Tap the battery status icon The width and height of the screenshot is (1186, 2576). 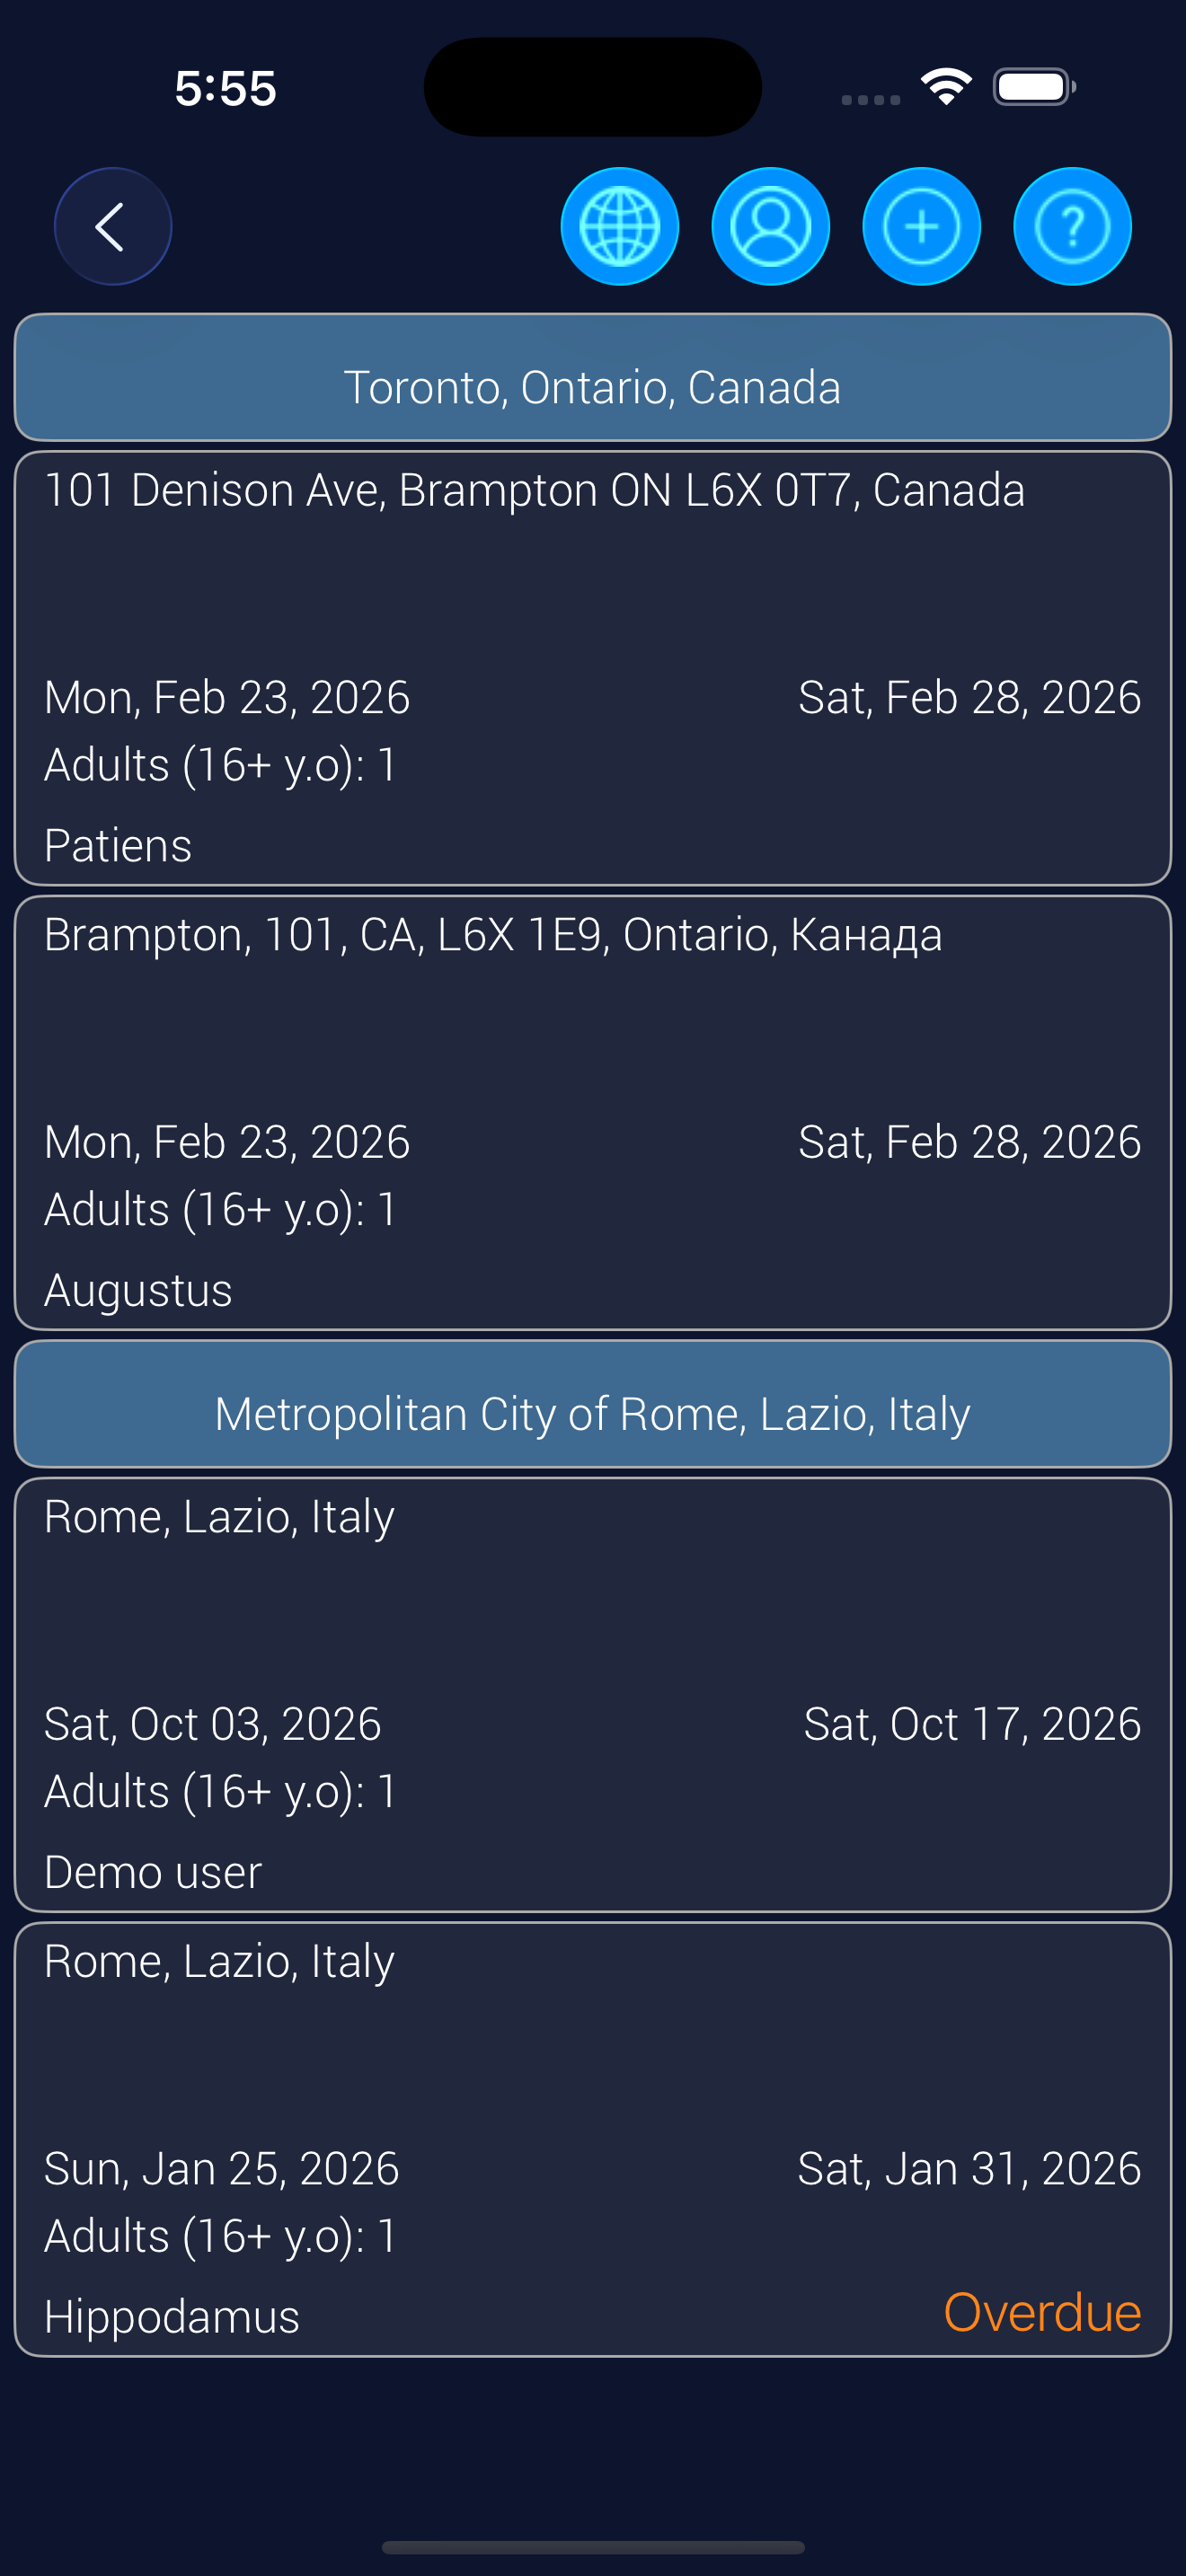[x=1034, y=87]
